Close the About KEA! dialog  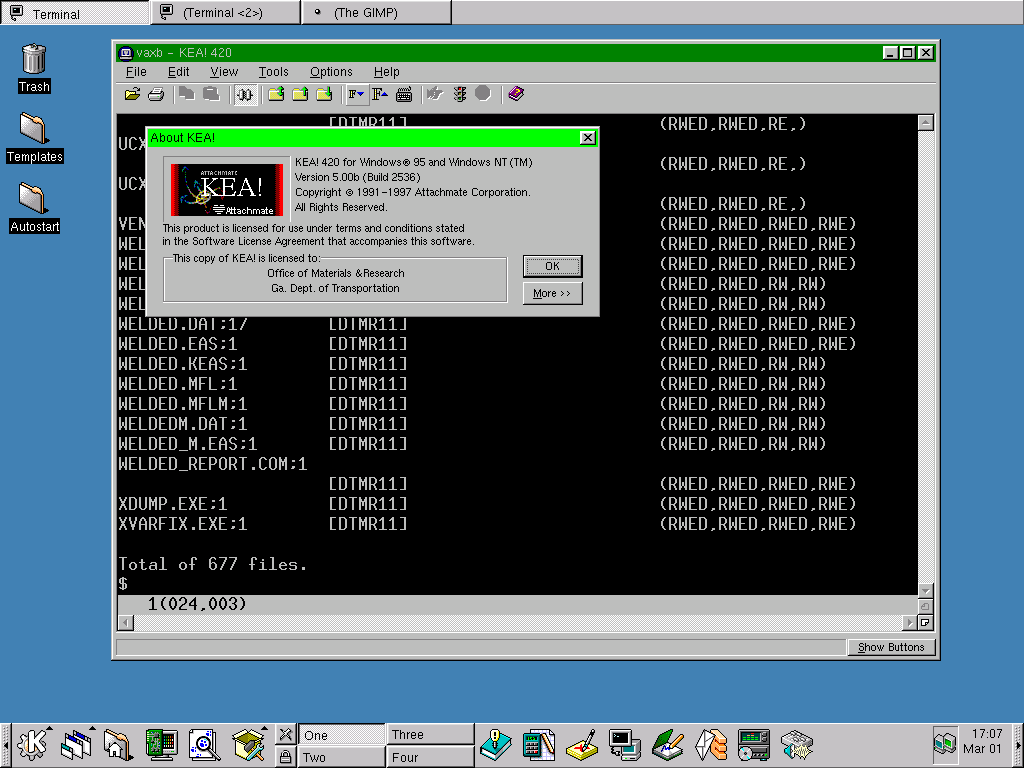[x=588, y=138]
